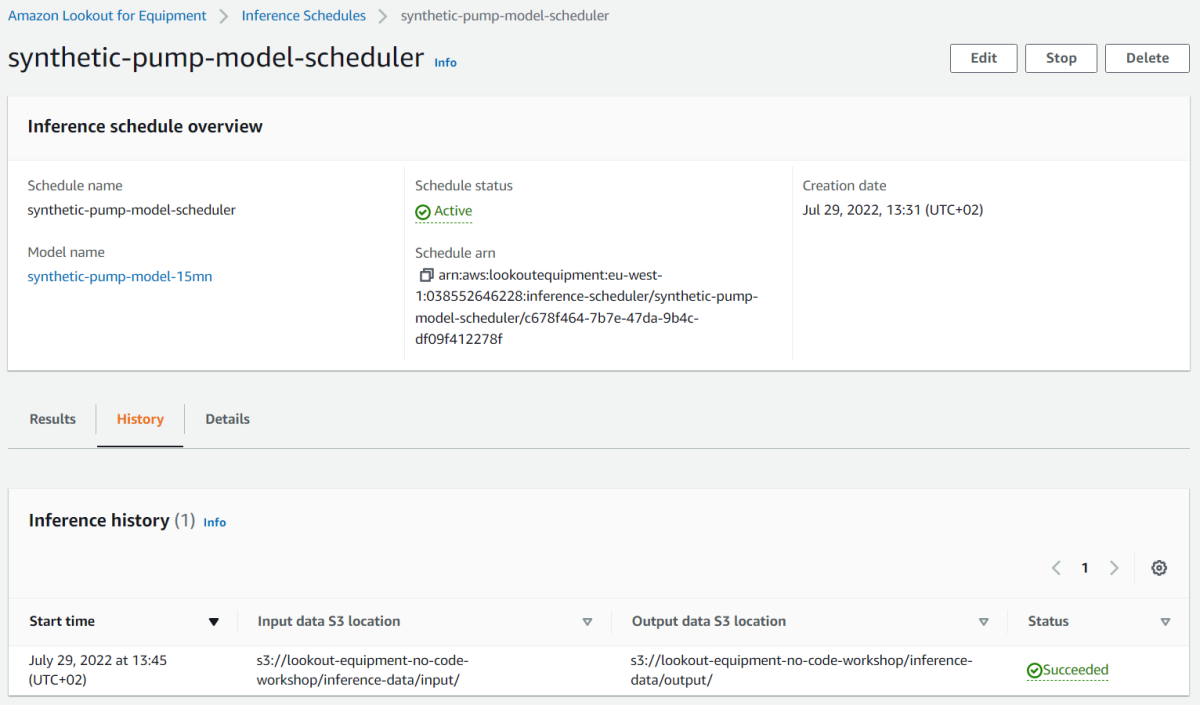
Task: Switch to the Details tab
Action: (228, 419)
